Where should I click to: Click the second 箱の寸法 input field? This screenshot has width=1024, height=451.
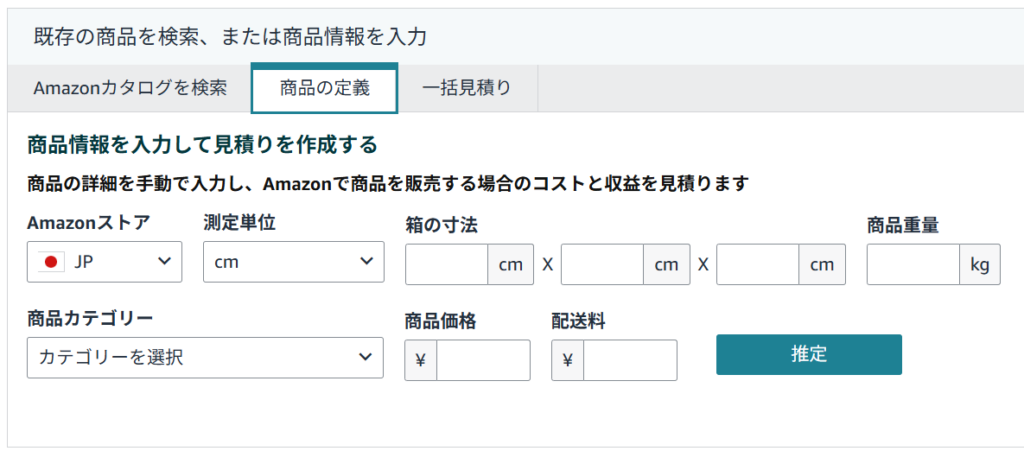(602, 265)
